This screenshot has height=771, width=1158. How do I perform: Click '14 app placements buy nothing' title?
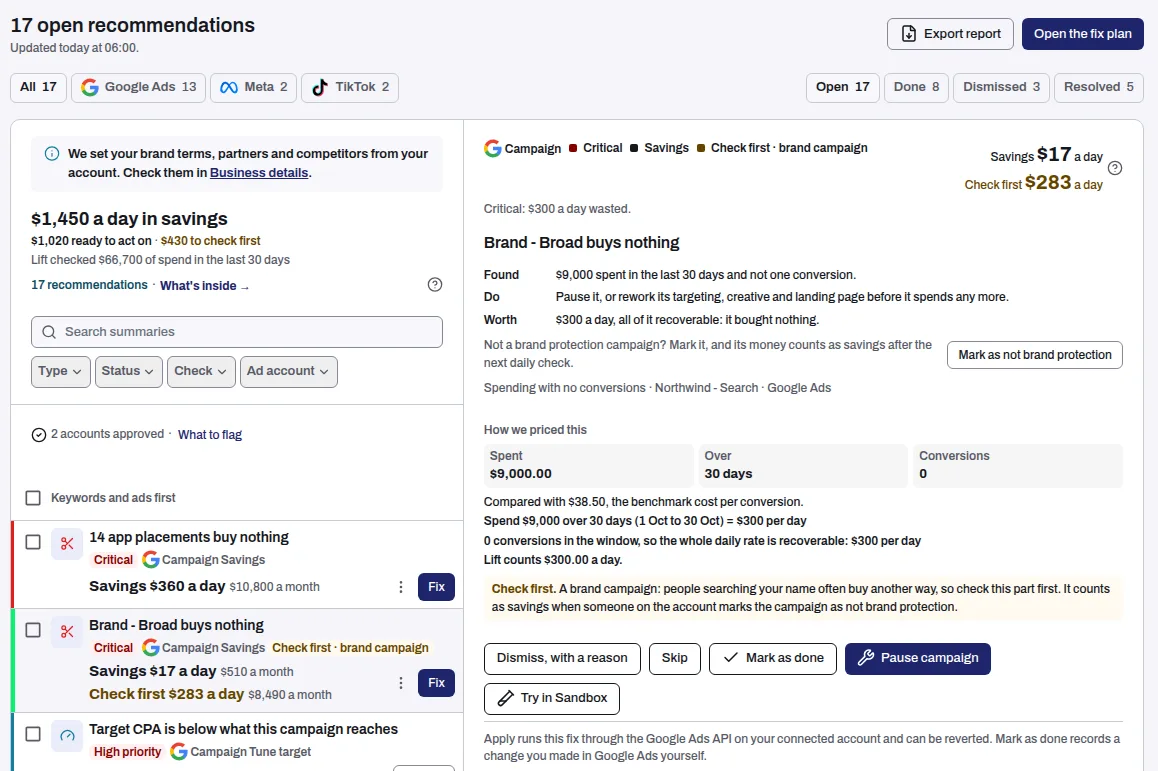[189, 538]
